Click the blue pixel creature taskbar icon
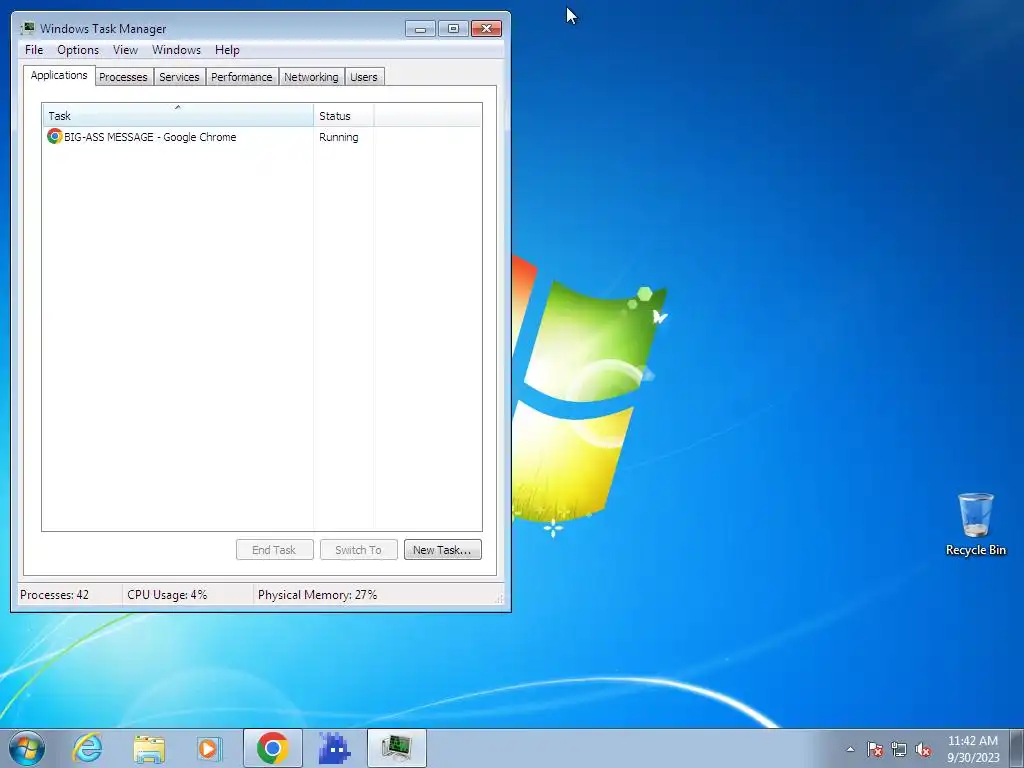This screenshot has width=1024, height=768. (334, 748)
